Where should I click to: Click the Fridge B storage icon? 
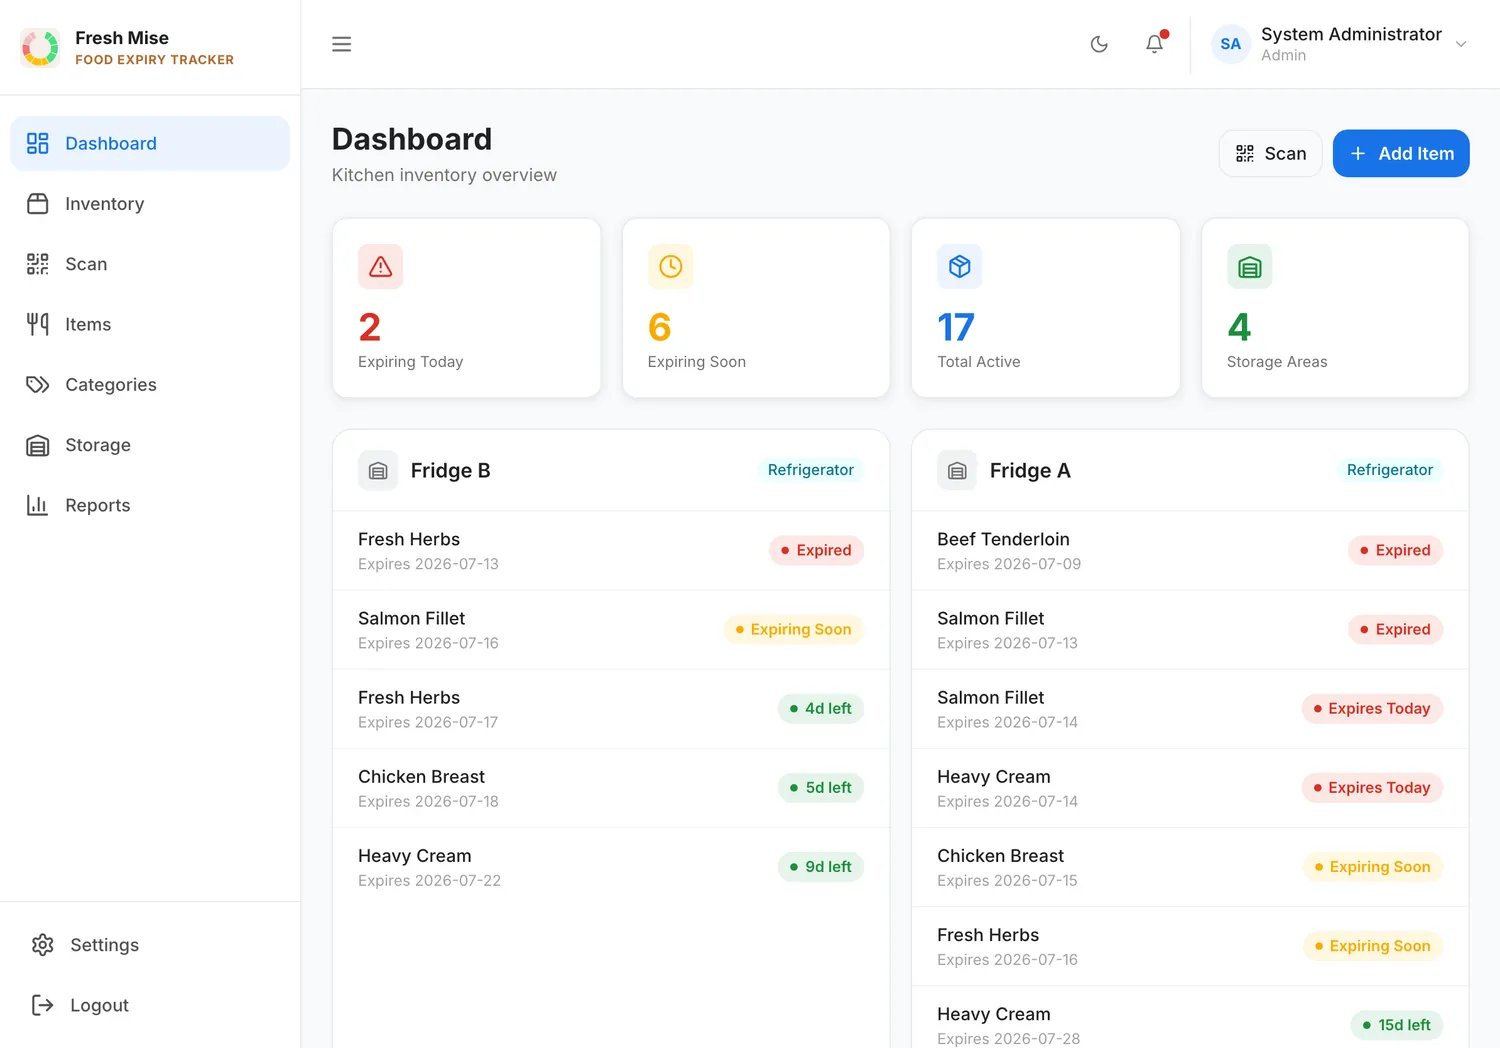378,471
